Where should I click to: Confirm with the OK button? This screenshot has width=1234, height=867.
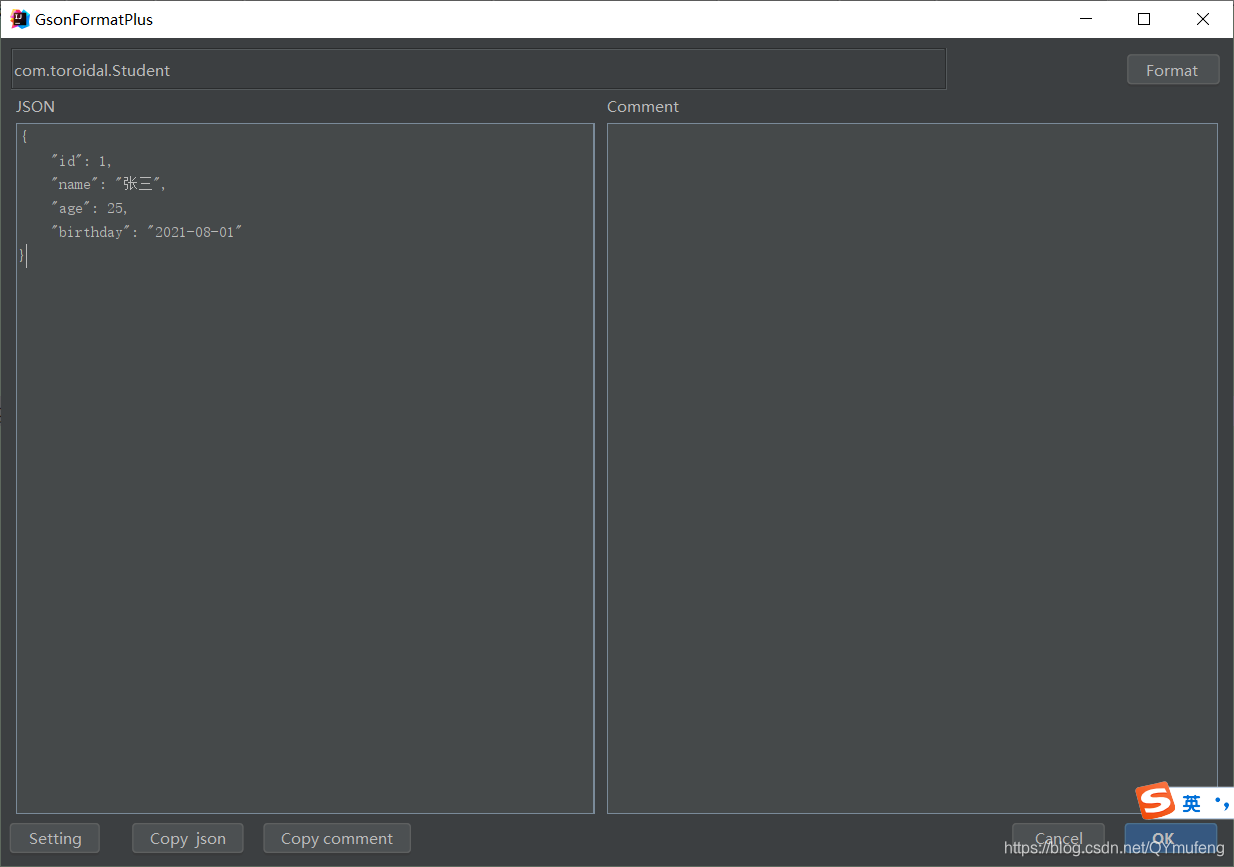pyautogui.click(x=1170, y=838)
